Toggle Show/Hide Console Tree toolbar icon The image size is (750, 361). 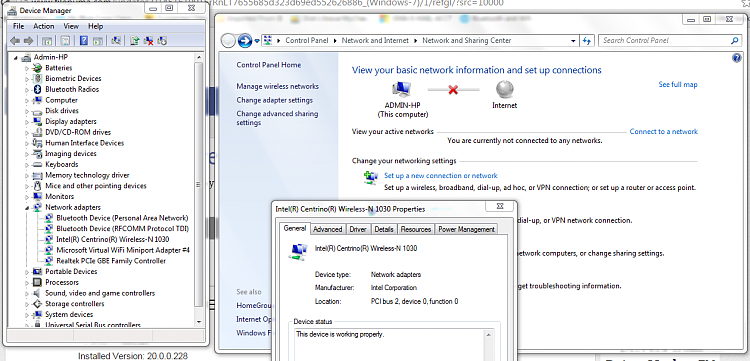pyautogui.click(x=47, y=41)
